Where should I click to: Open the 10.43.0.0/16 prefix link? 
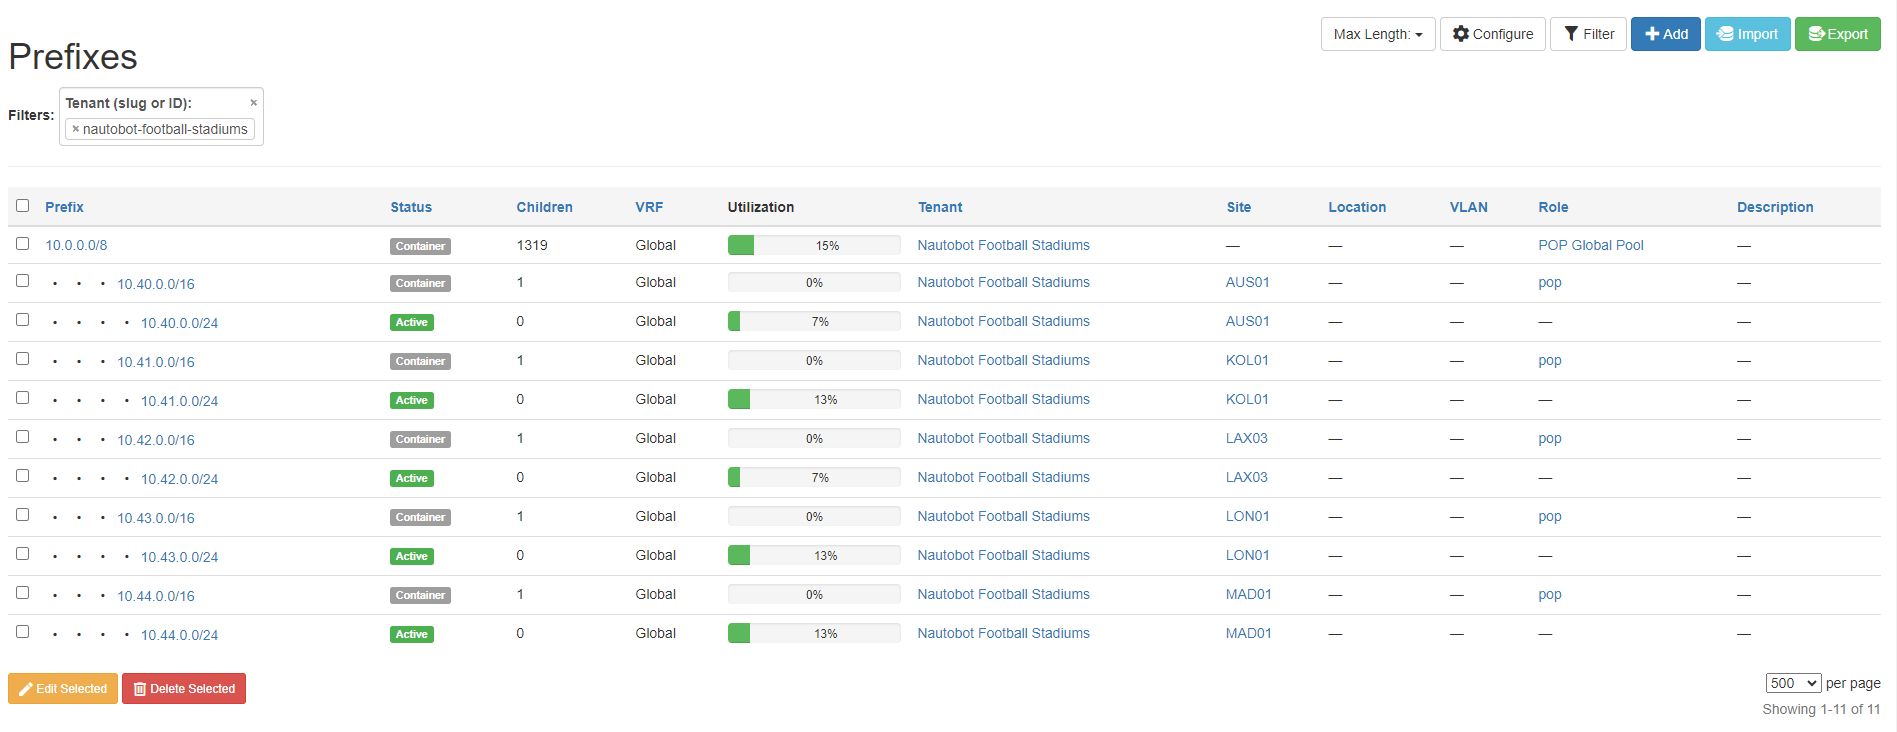pos(156,518)
